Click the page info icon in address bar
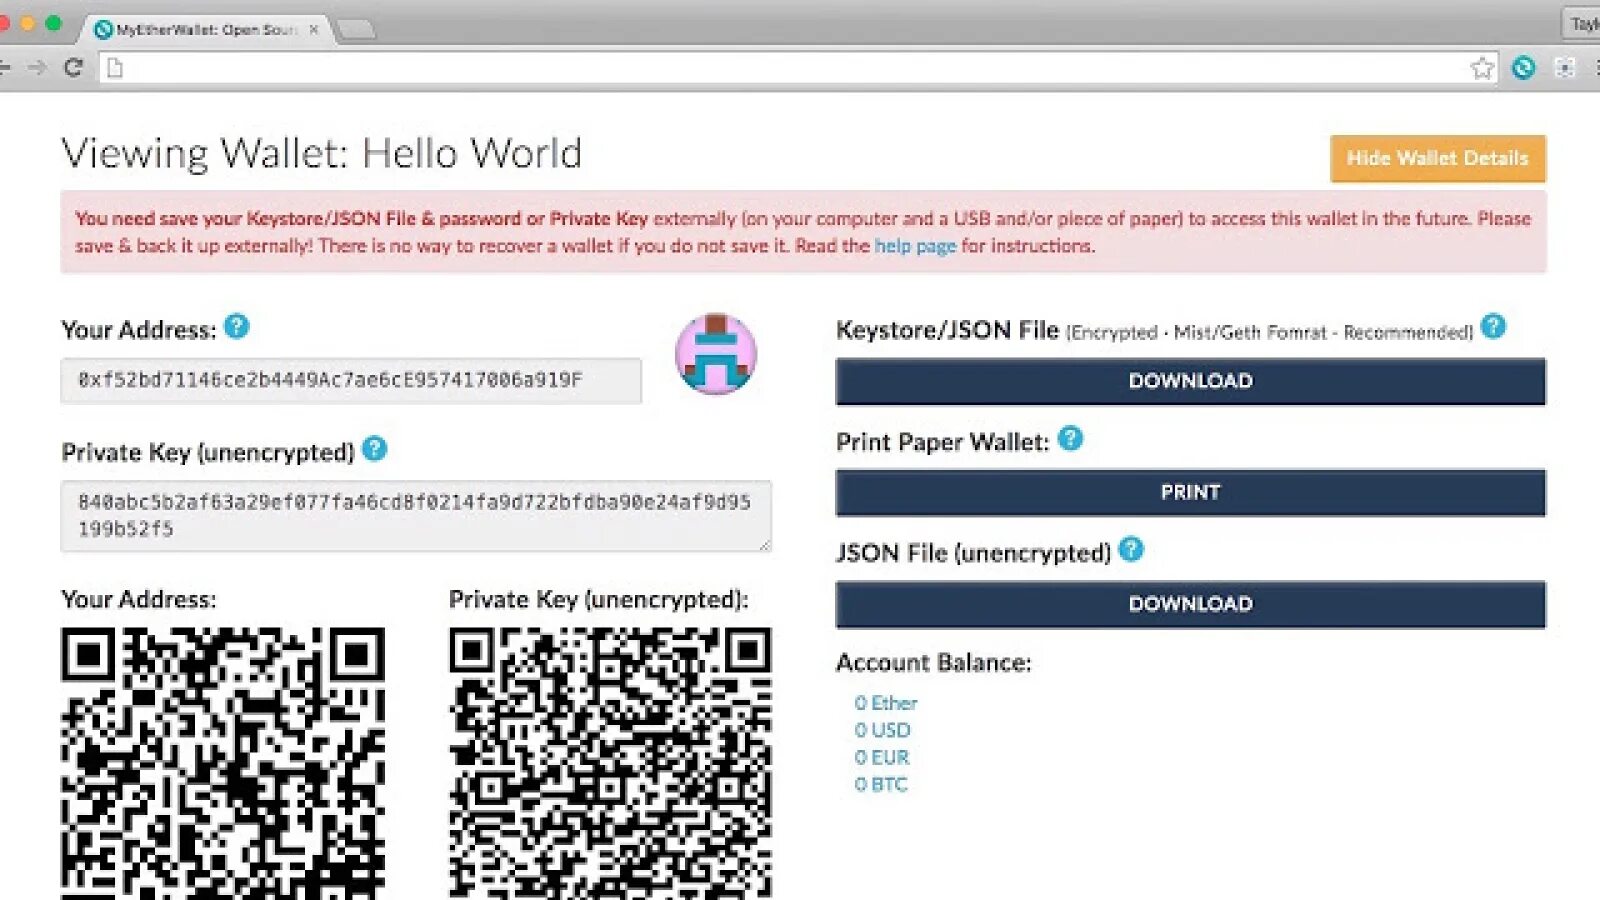The image size is (1600, 900). 115,68
